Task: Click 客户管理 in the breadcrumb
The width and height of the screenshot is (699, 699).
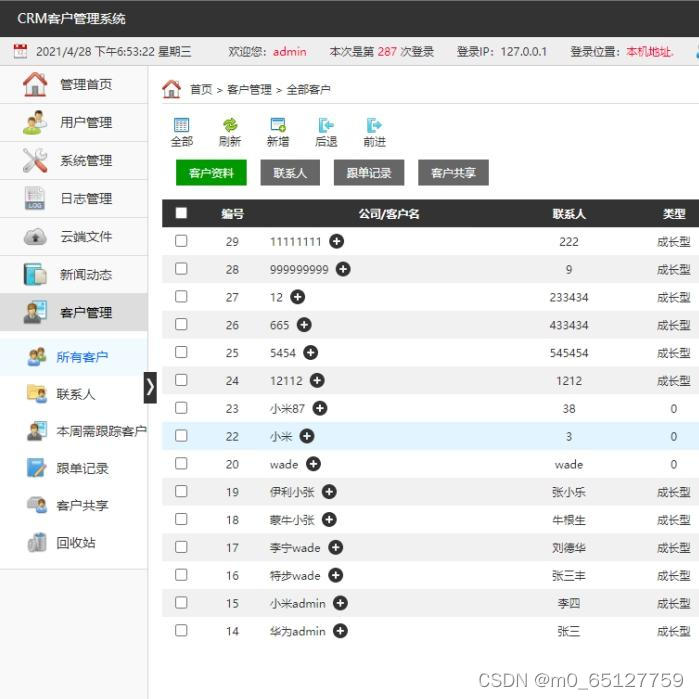Action: [249, 90]
